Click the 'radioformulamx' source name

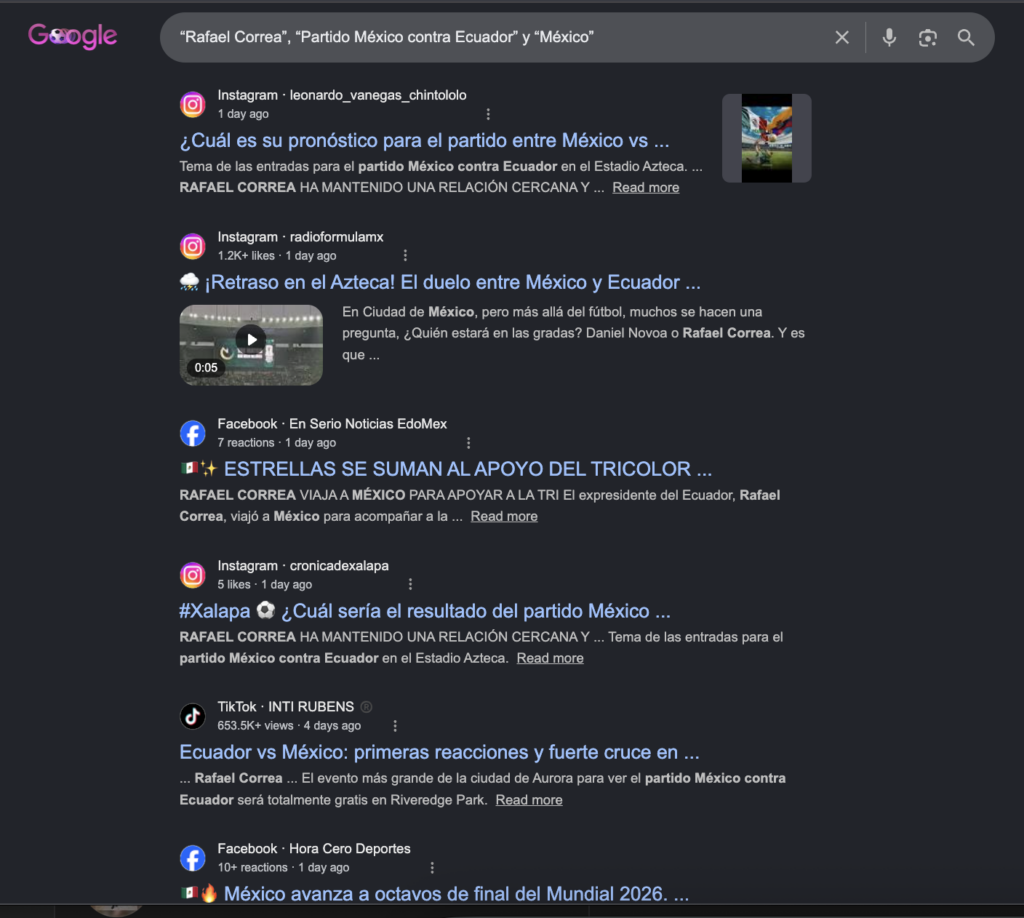(336, 237)
